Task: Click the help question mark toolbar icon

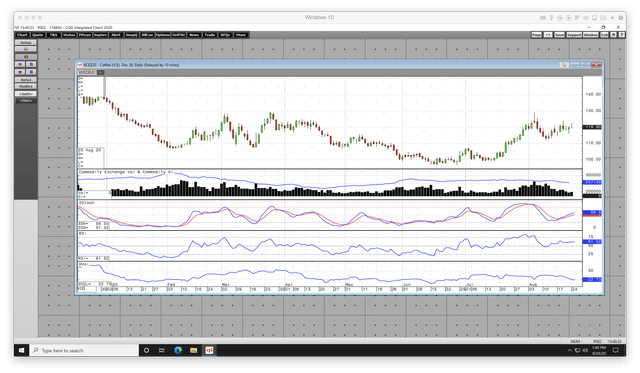Action: [x=621, y=35]
